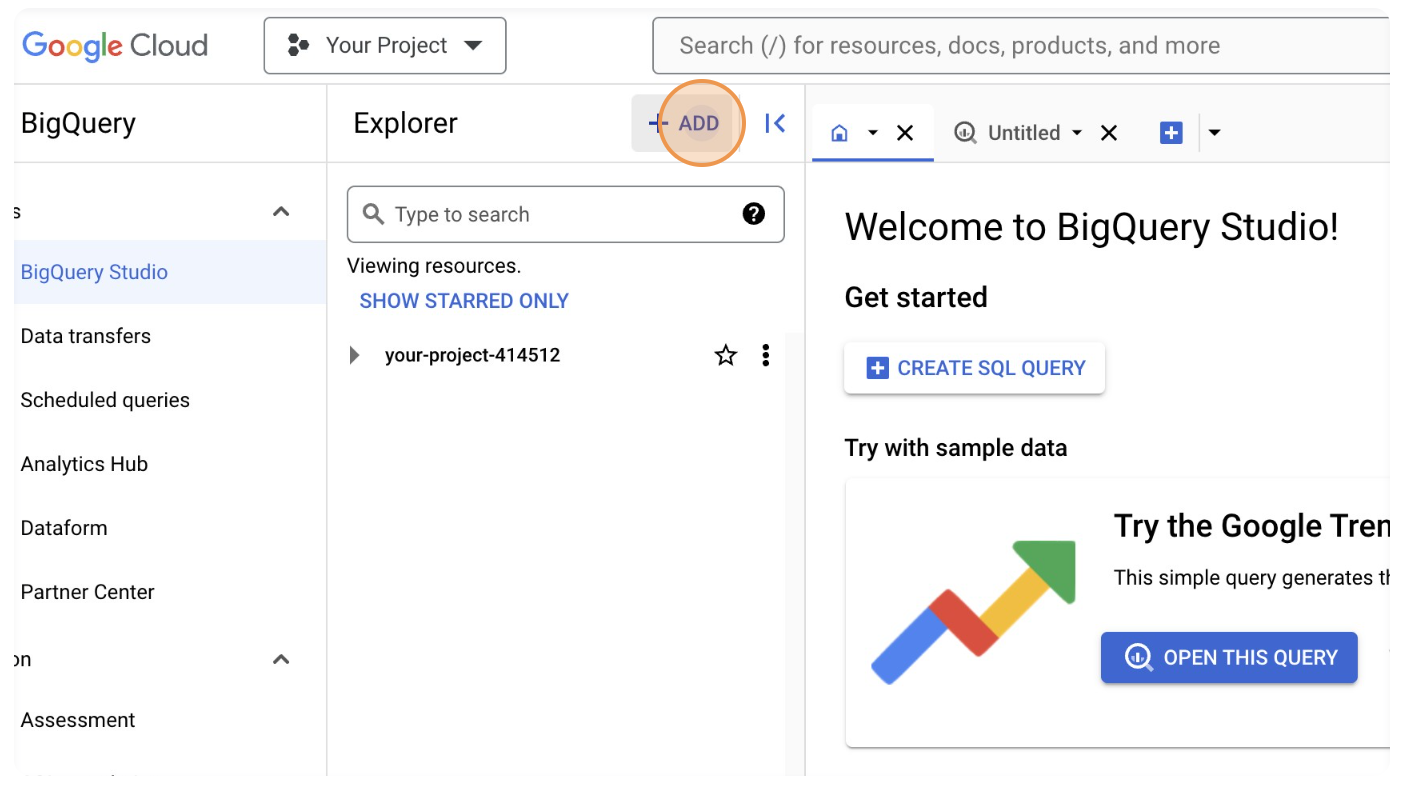Open the Your Project selector dropdown
This screenshot has width=1410, height=792.
tap(385, 46)
